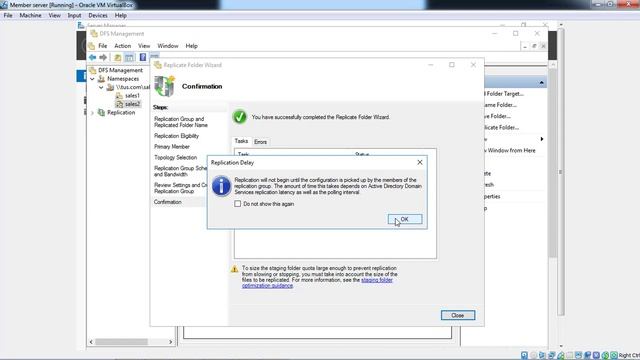Click the Right Ctrl host key indicator
The height and width of the screenshot is (360, 640).
point(629,356)
